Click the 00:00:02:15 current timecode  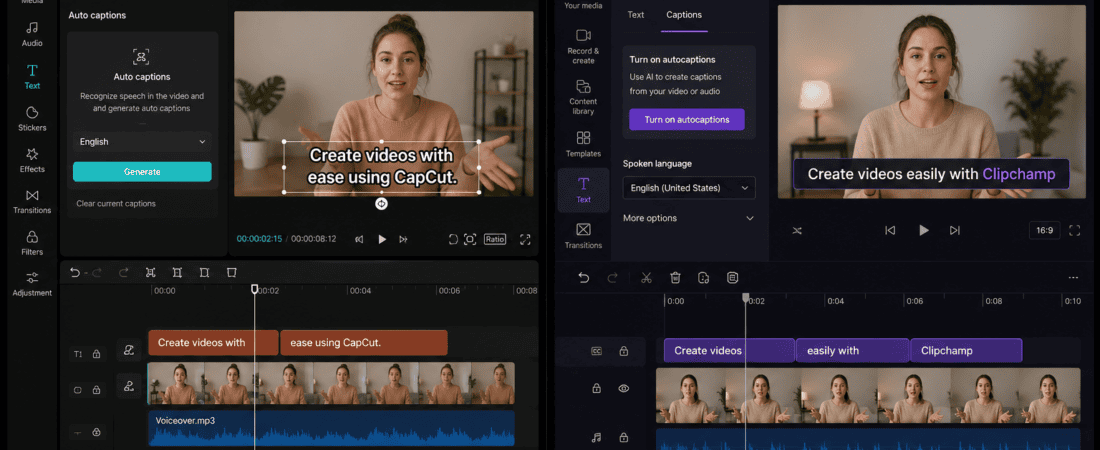[x=260, y=239]
